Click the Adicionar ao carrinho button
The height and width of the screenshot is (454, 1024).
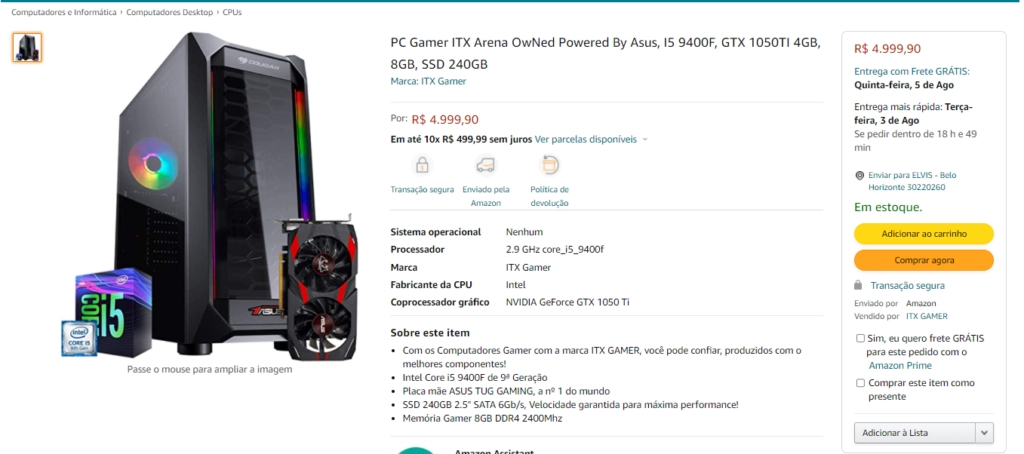(924, 233)
